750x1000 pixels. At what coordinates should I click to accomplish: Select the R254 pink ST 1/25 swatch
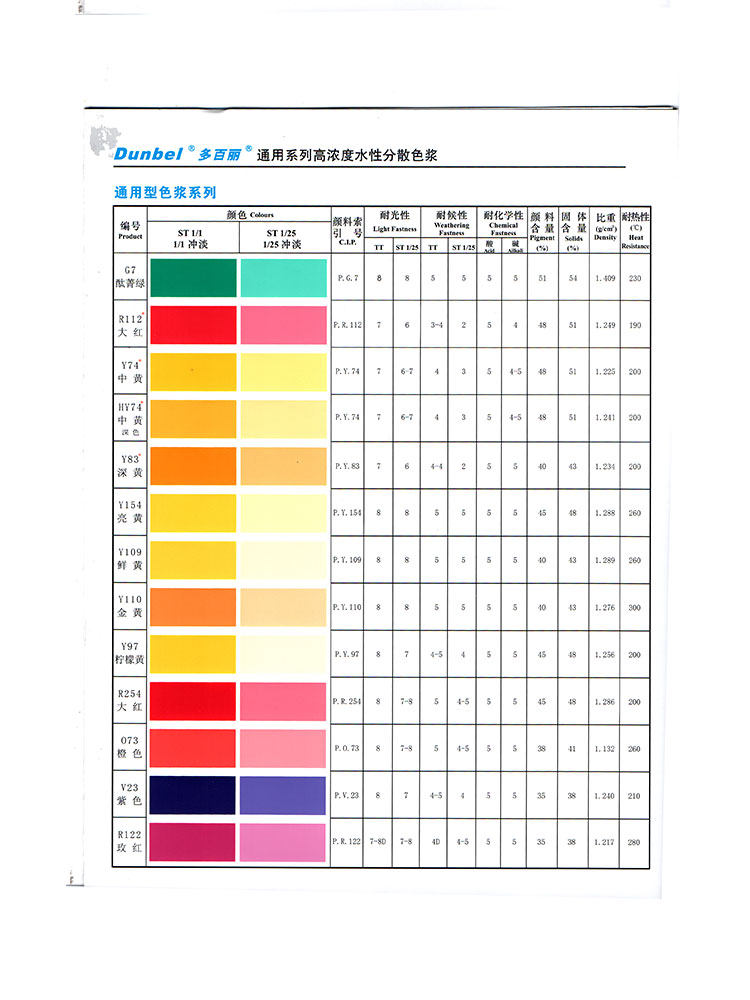[x=284, y=702]
